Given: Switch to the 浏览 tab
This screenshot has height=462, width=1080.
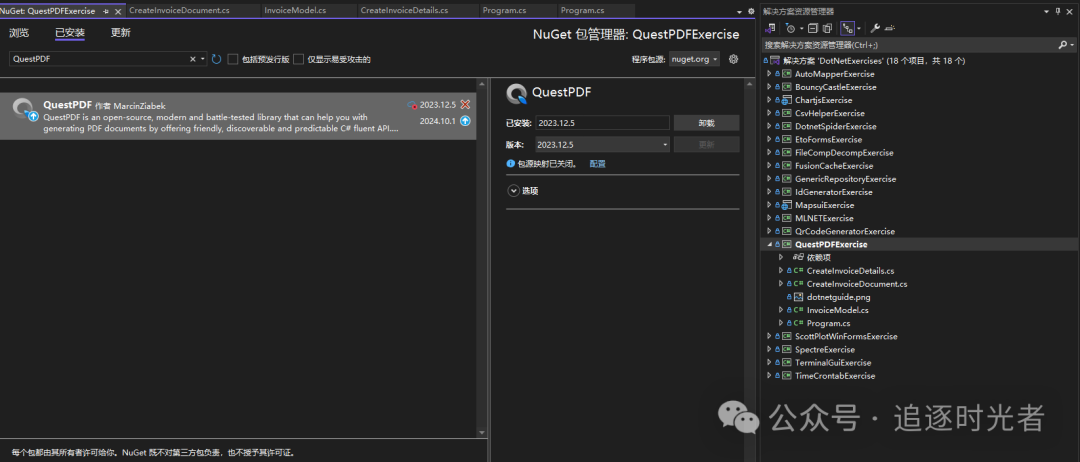Looking at the screenshot, I should click(19, 33).
